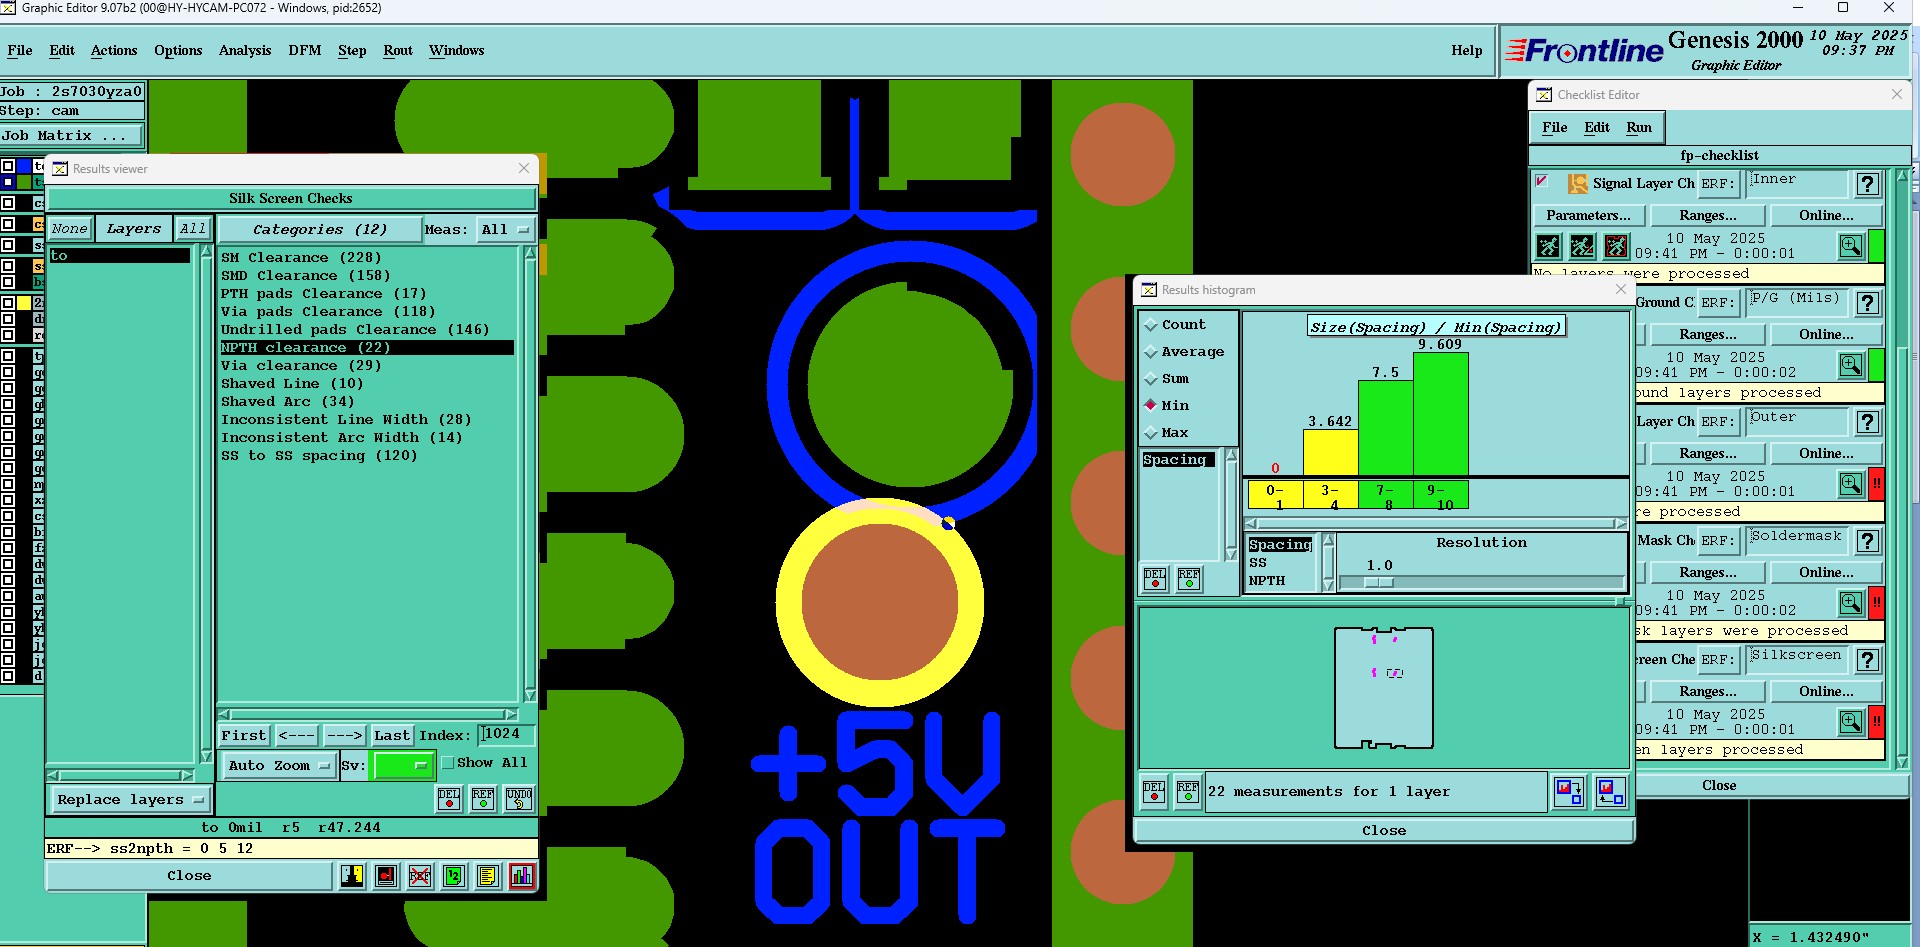Click yellow 3-4 histogram range cell
Image resolution: width=1920 pixels, height=947 pixels.
(x=1330, y=495)
